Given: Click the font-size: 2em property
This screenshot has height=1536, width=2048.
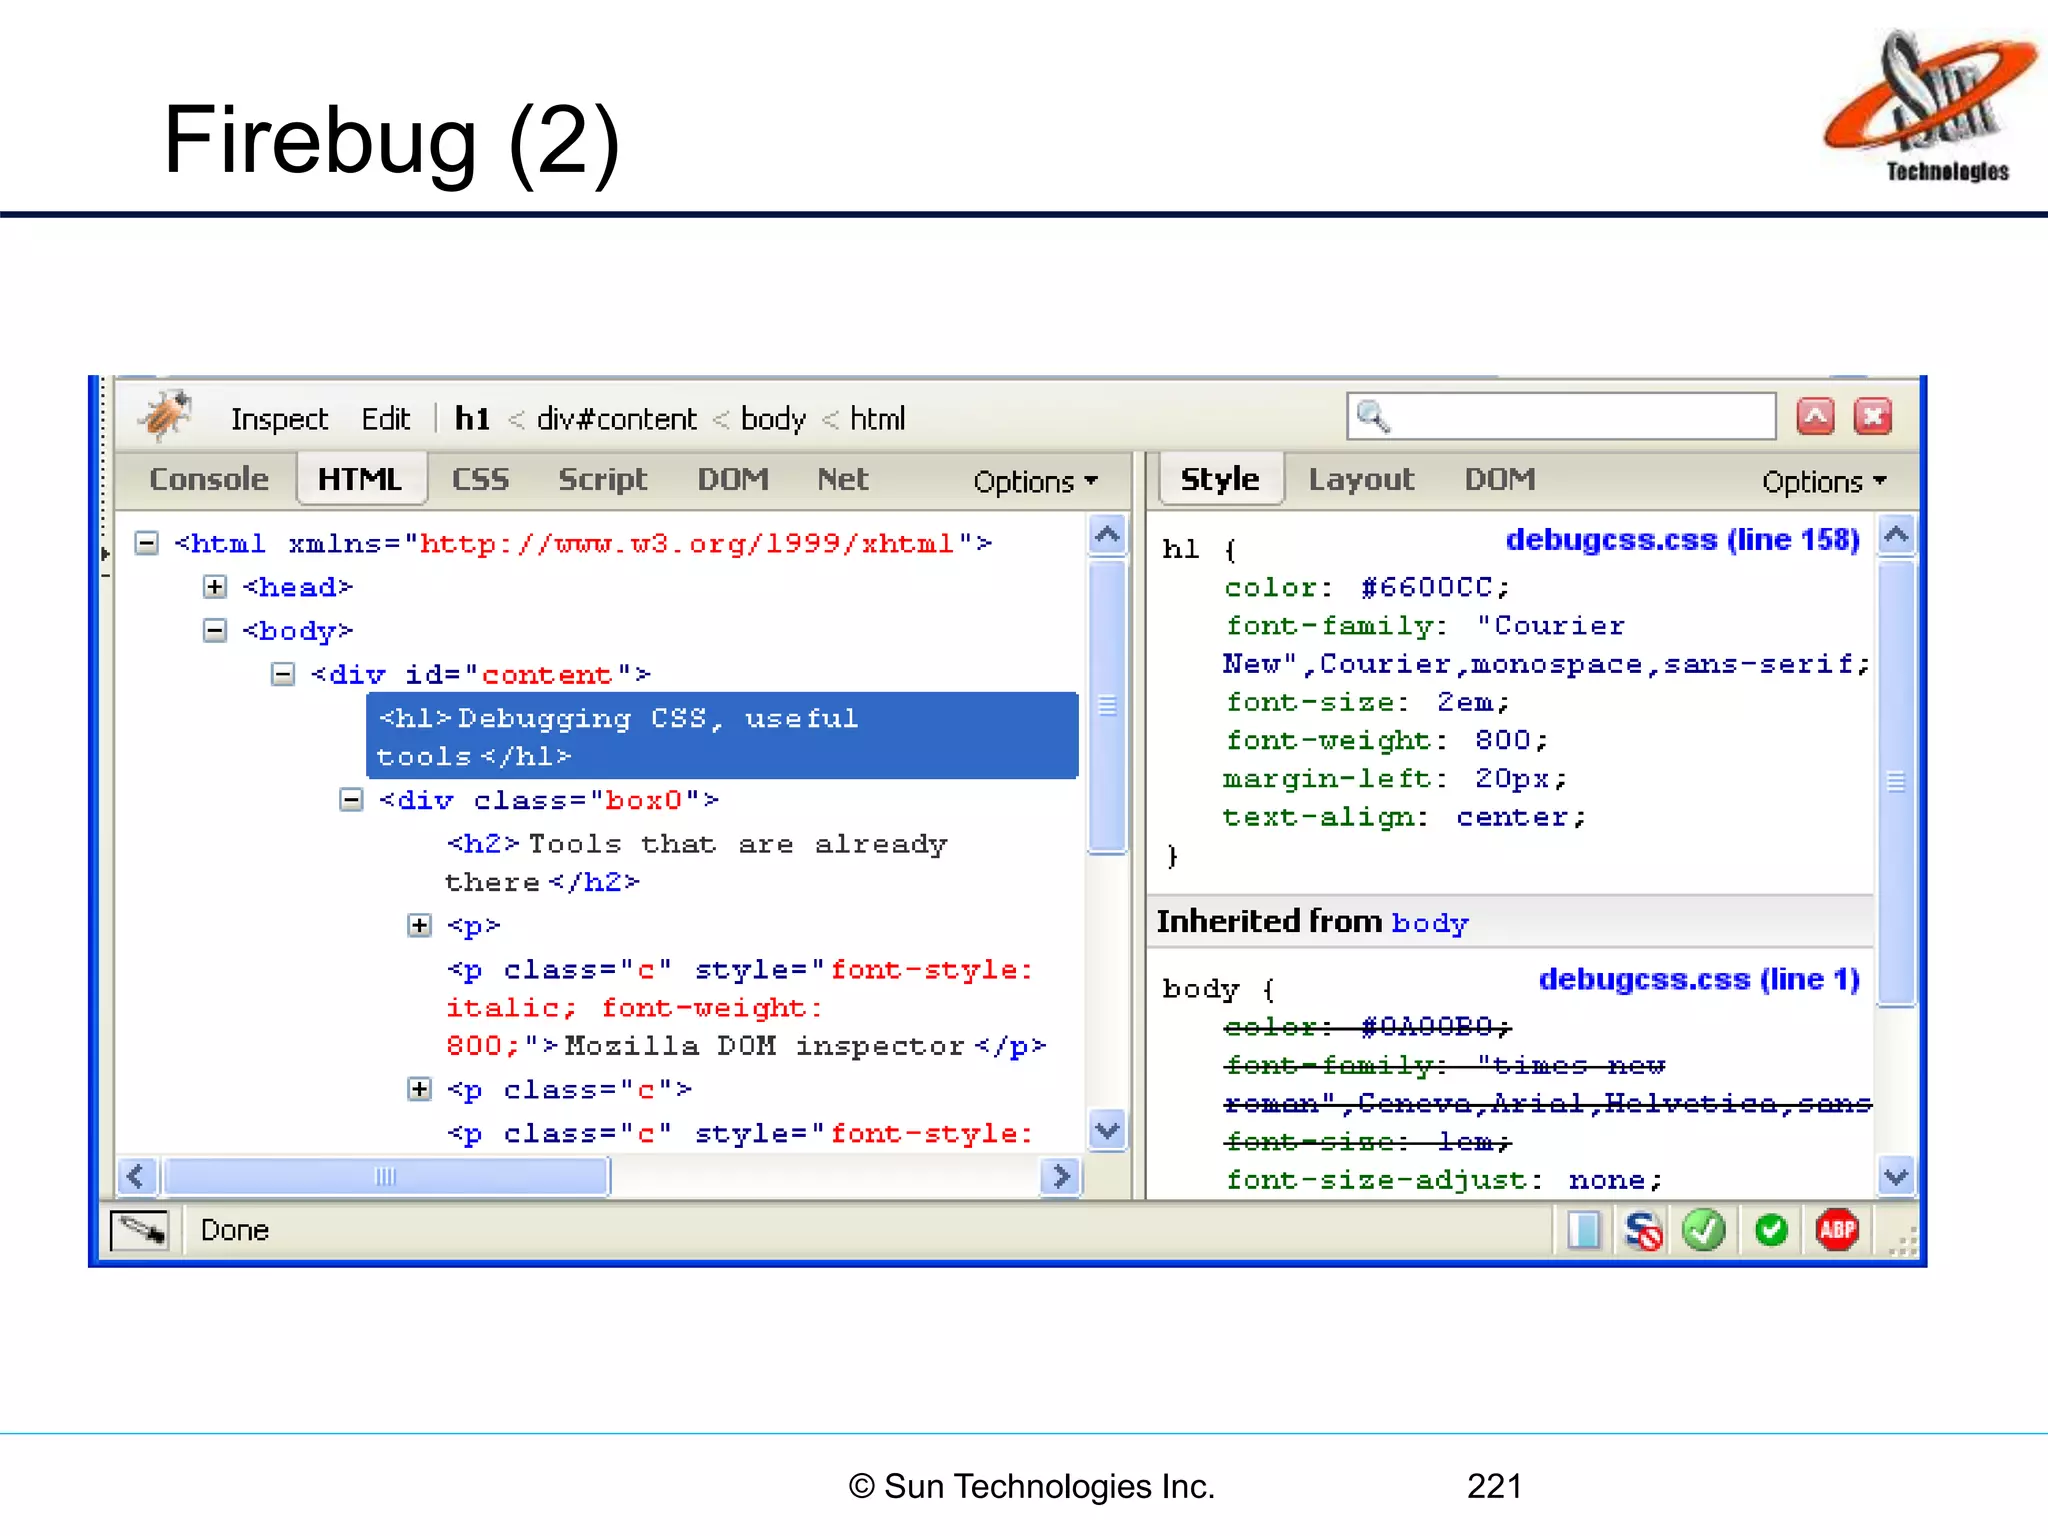Looking at the screenshot, I should click(x=1367, y=702).
